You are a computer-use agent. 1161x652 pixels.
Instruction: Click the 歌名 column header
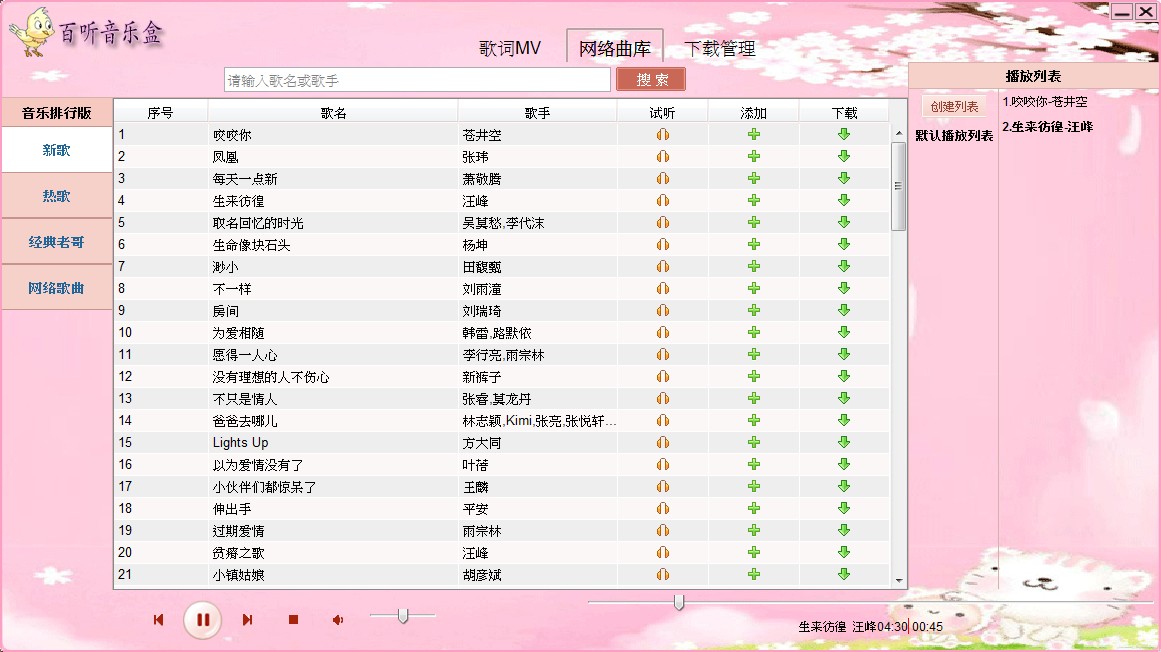333,112
